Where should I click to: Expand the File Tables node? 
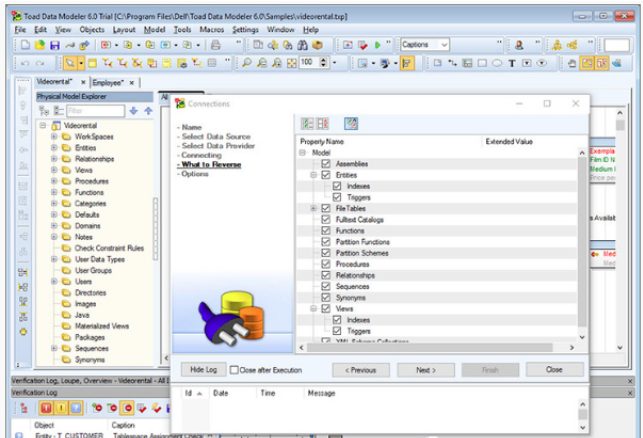313,208
